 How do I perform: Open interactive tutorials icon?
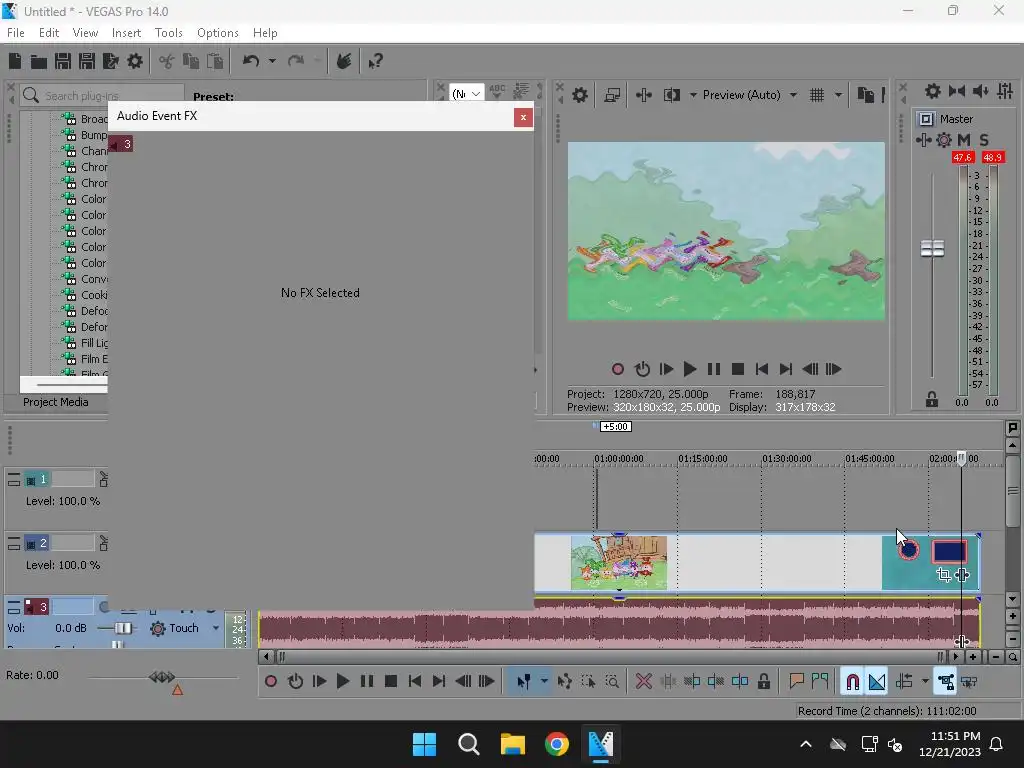344,61
